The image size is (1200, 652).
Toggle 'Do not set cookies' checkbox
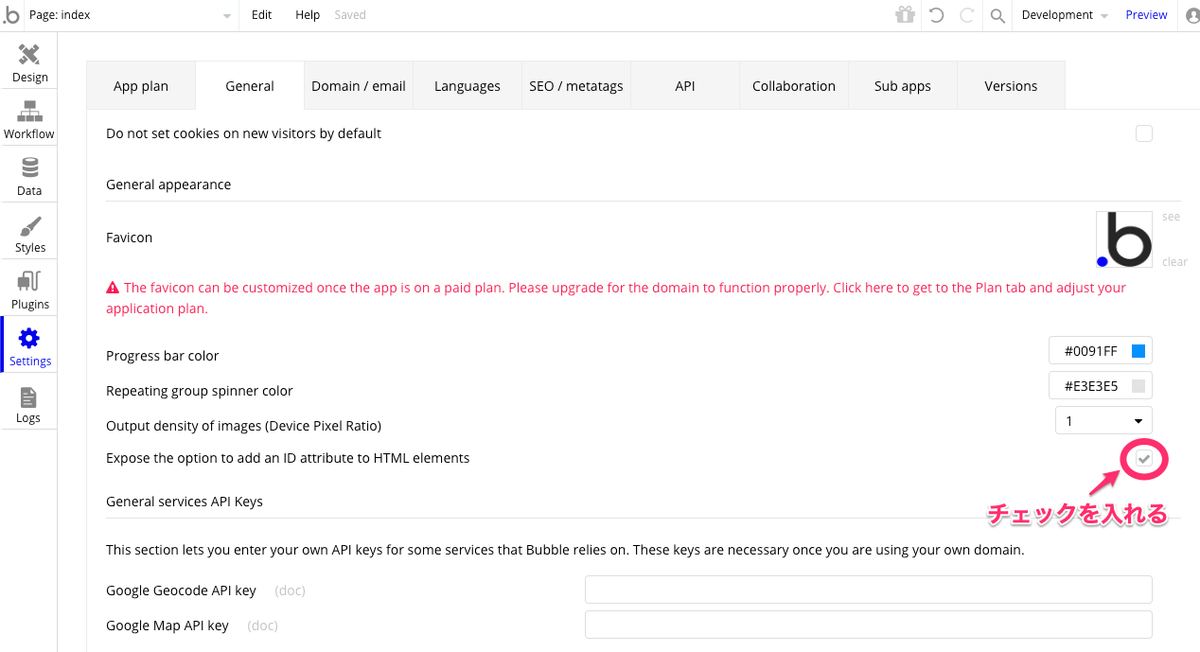[1144, 133]
